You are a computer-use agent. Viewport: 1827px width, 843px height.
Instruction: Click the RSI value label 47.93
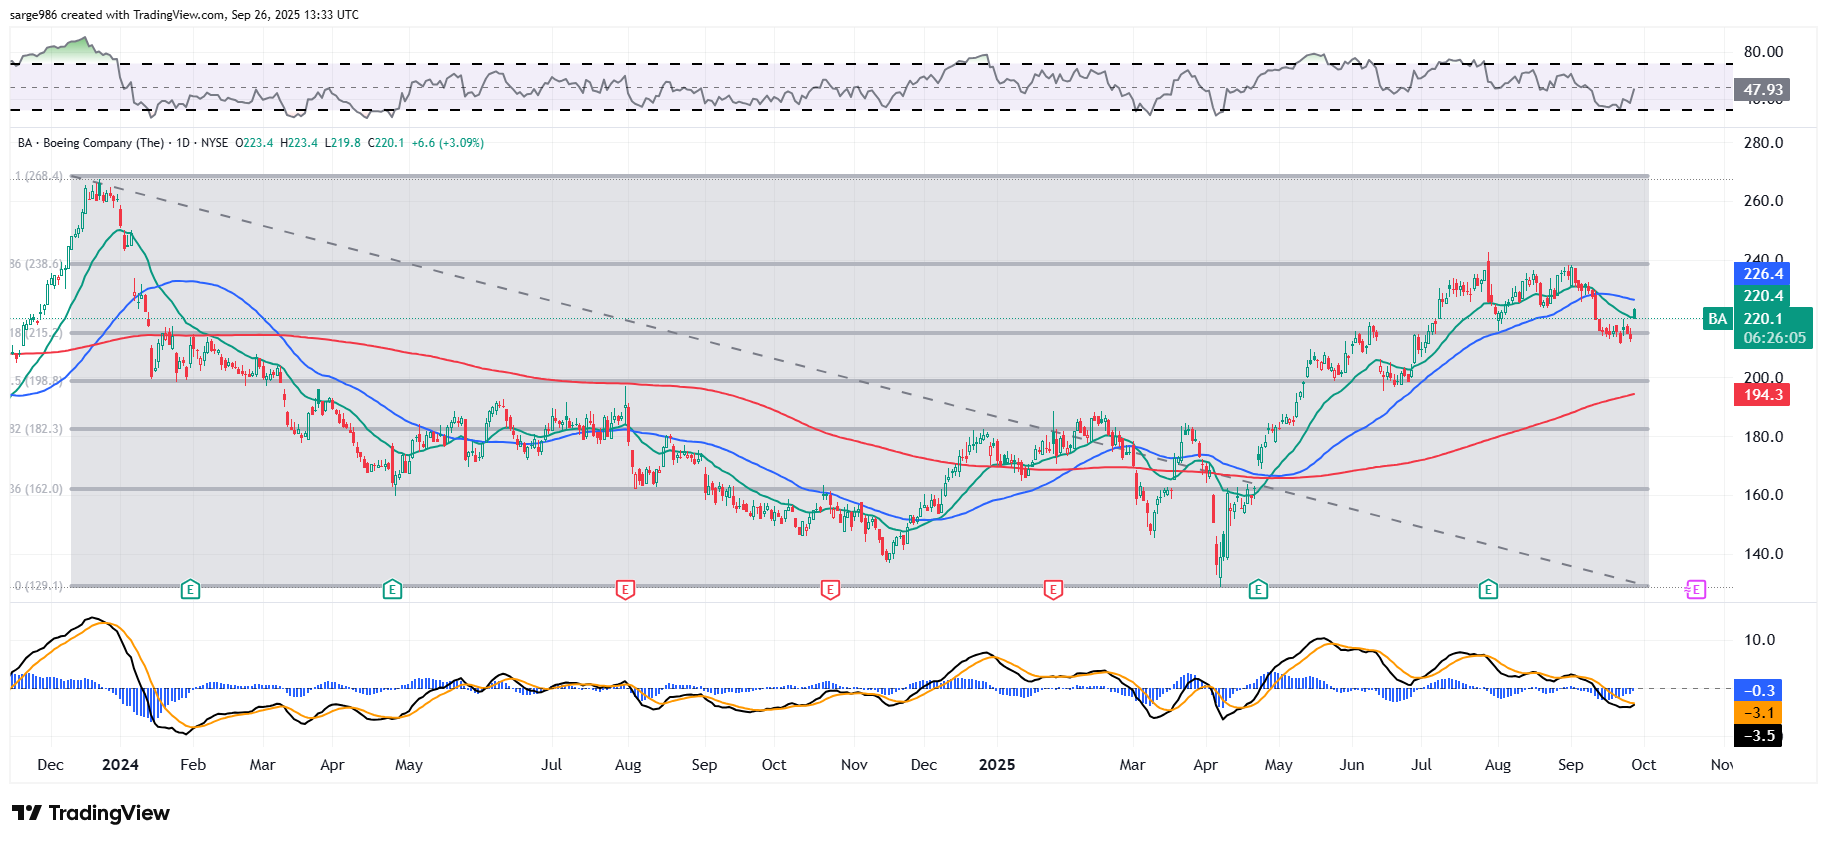coord(1762,90)
